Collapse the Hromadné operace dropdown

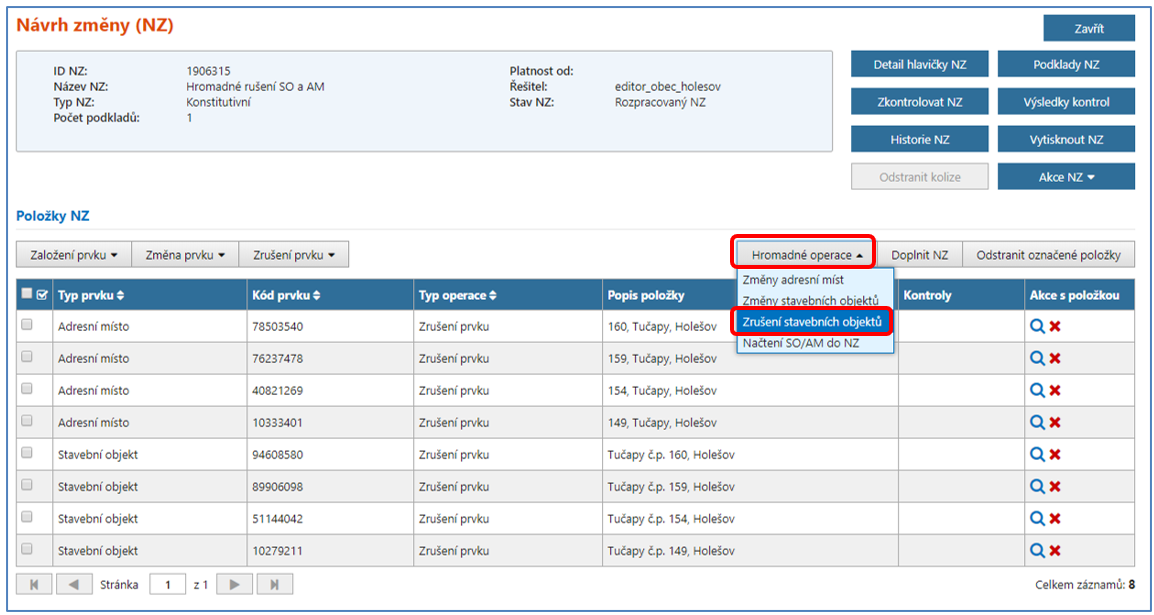[806, 255]
